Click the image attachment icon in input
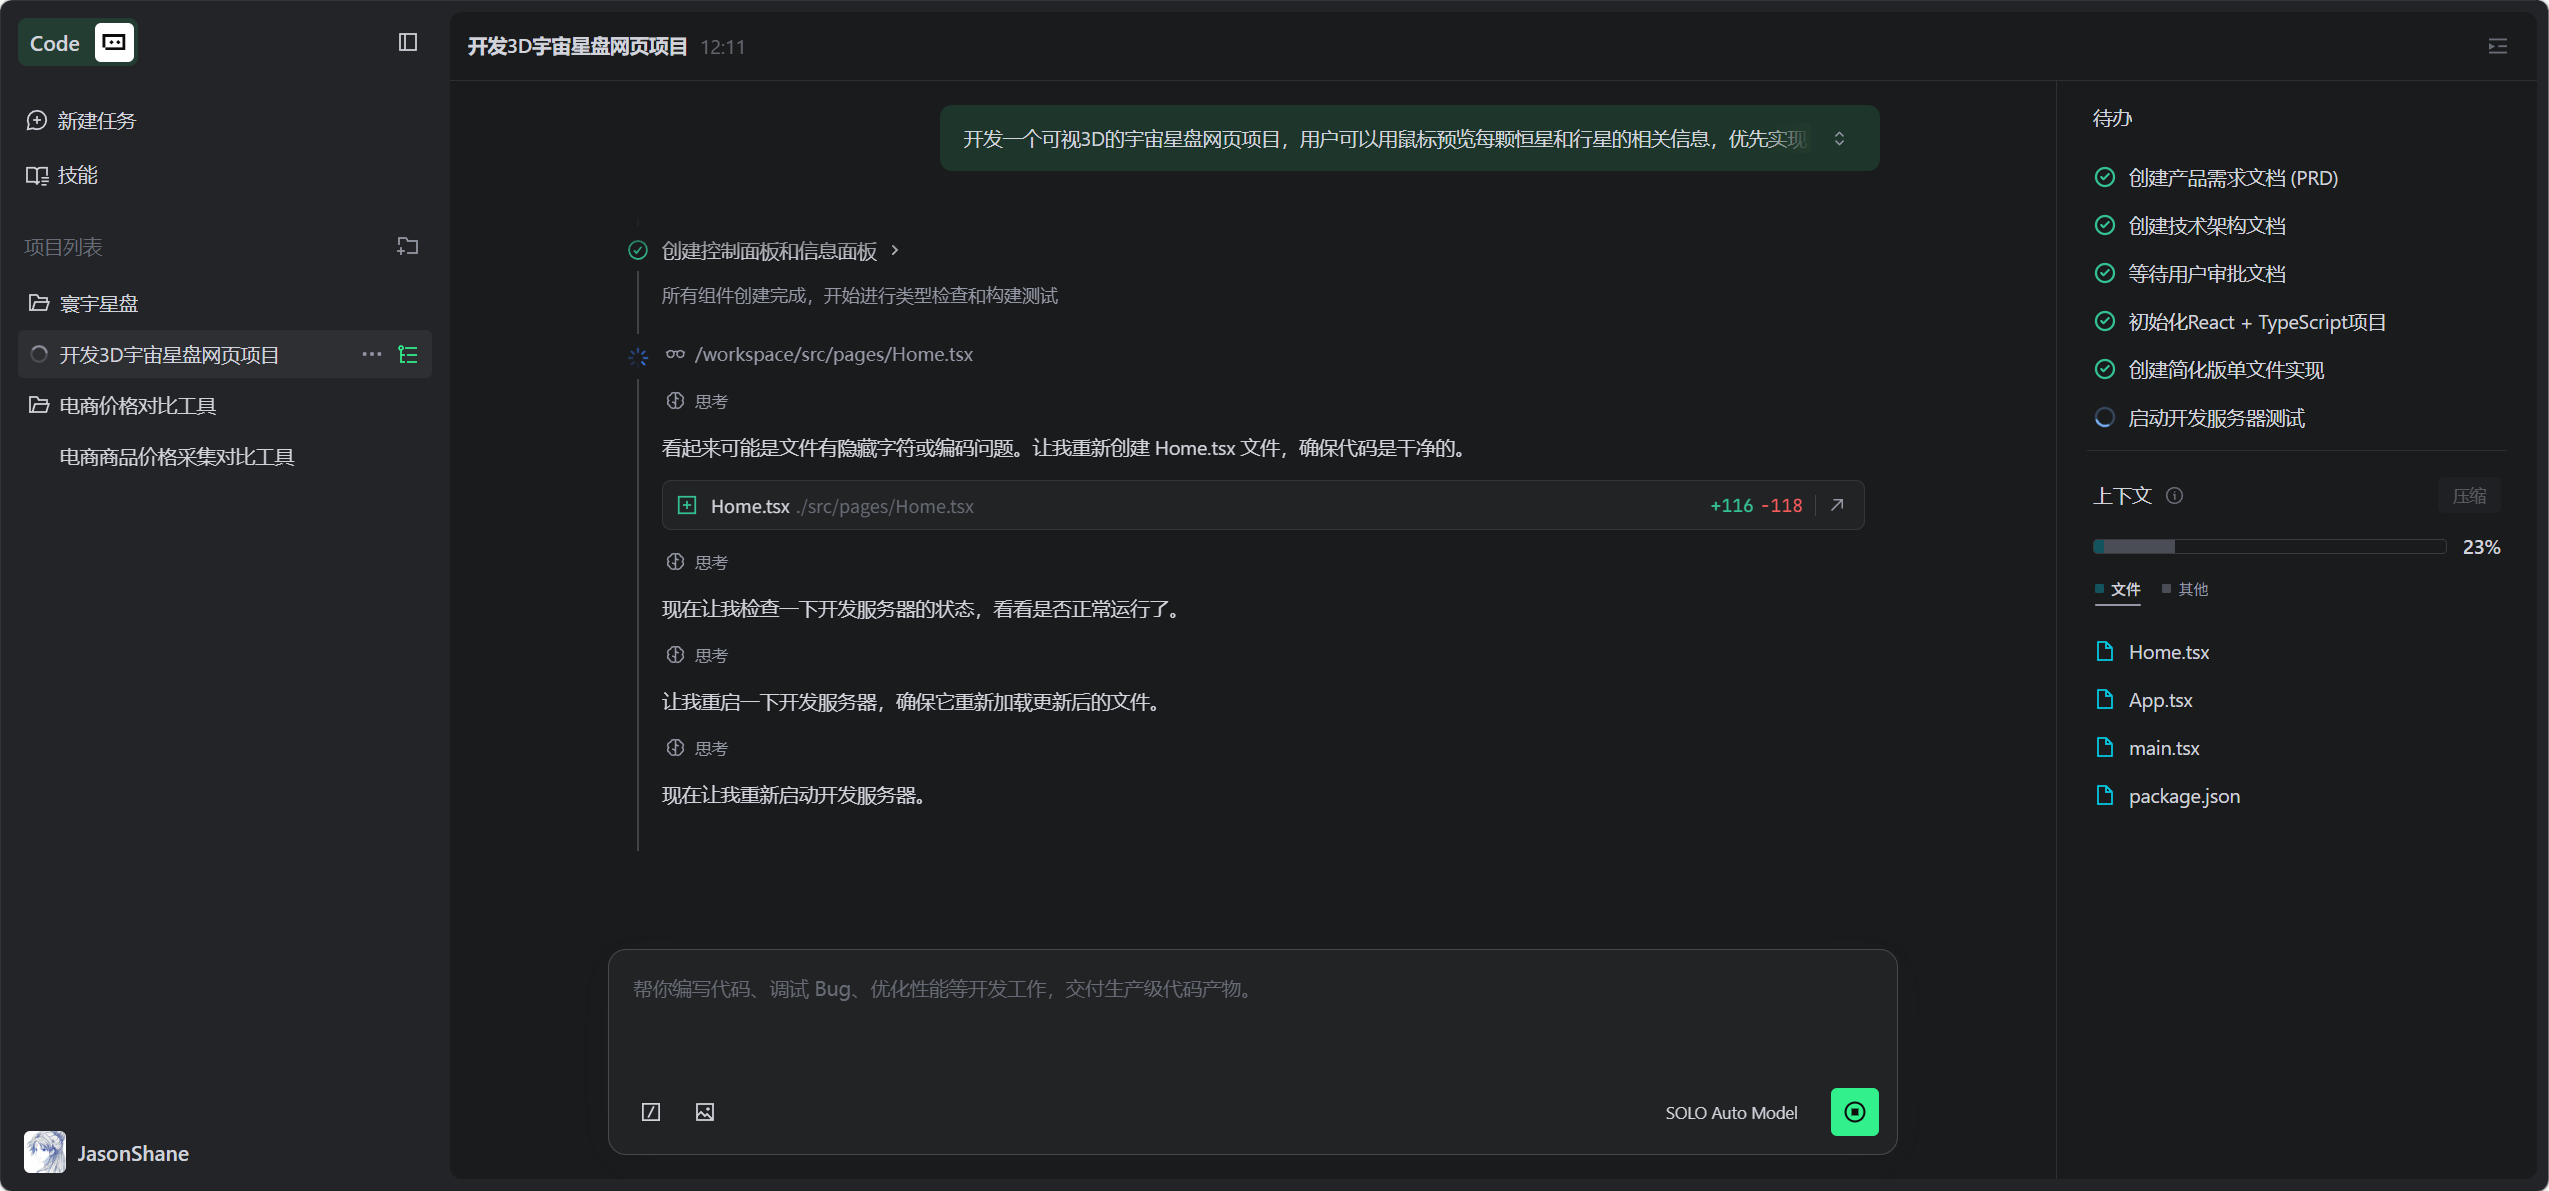2549x1191 pixels. pos(705,1112)
